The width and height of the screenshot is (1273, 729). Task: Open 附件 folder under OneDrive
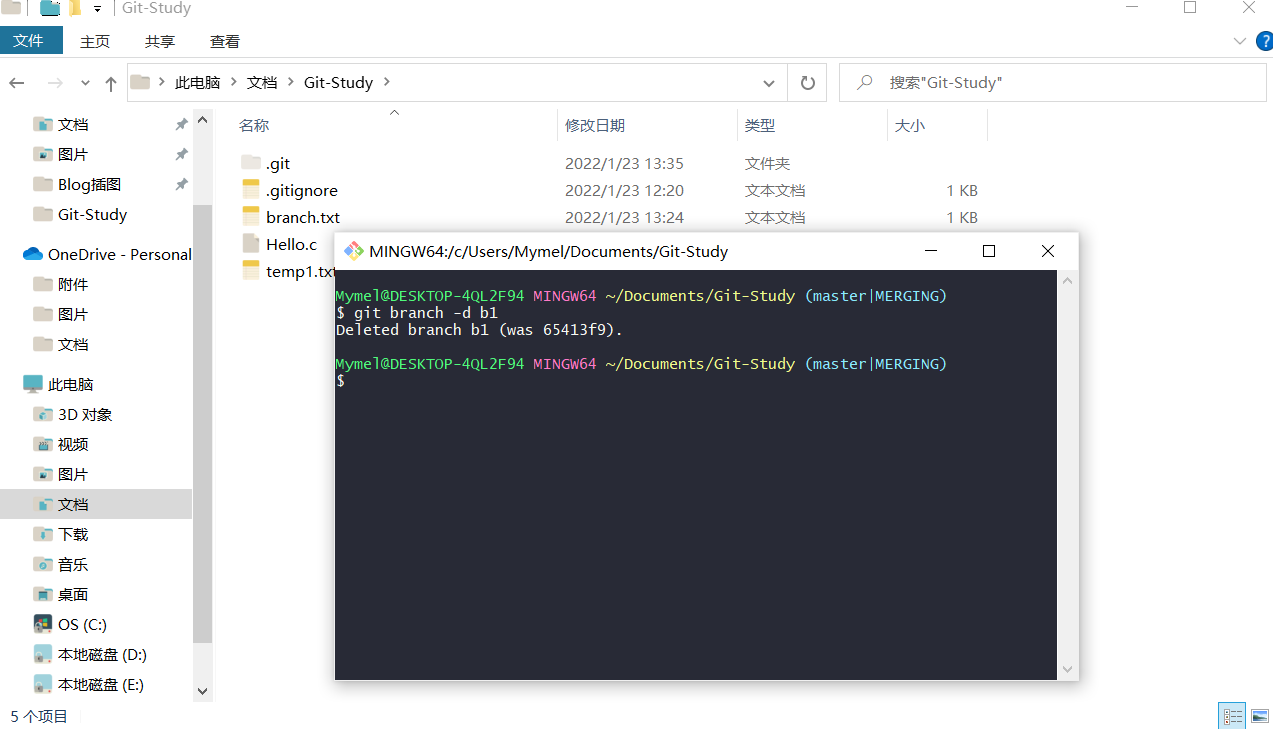tap(73, 284)
